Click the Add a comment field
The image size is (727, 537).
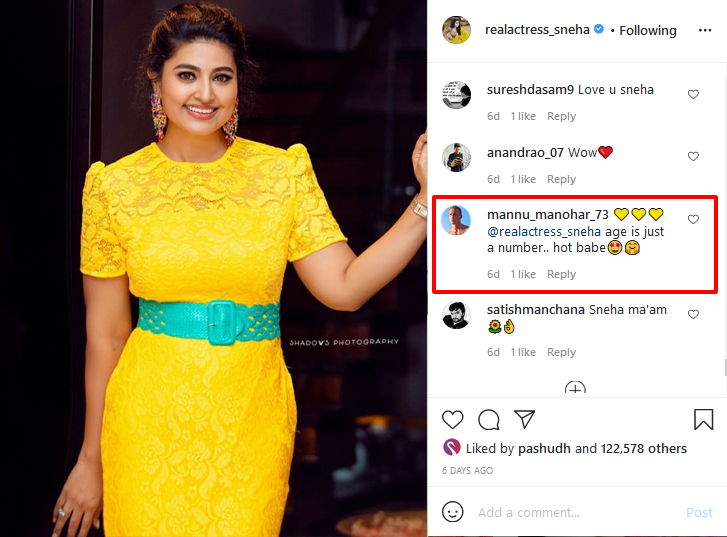(577, 512)
